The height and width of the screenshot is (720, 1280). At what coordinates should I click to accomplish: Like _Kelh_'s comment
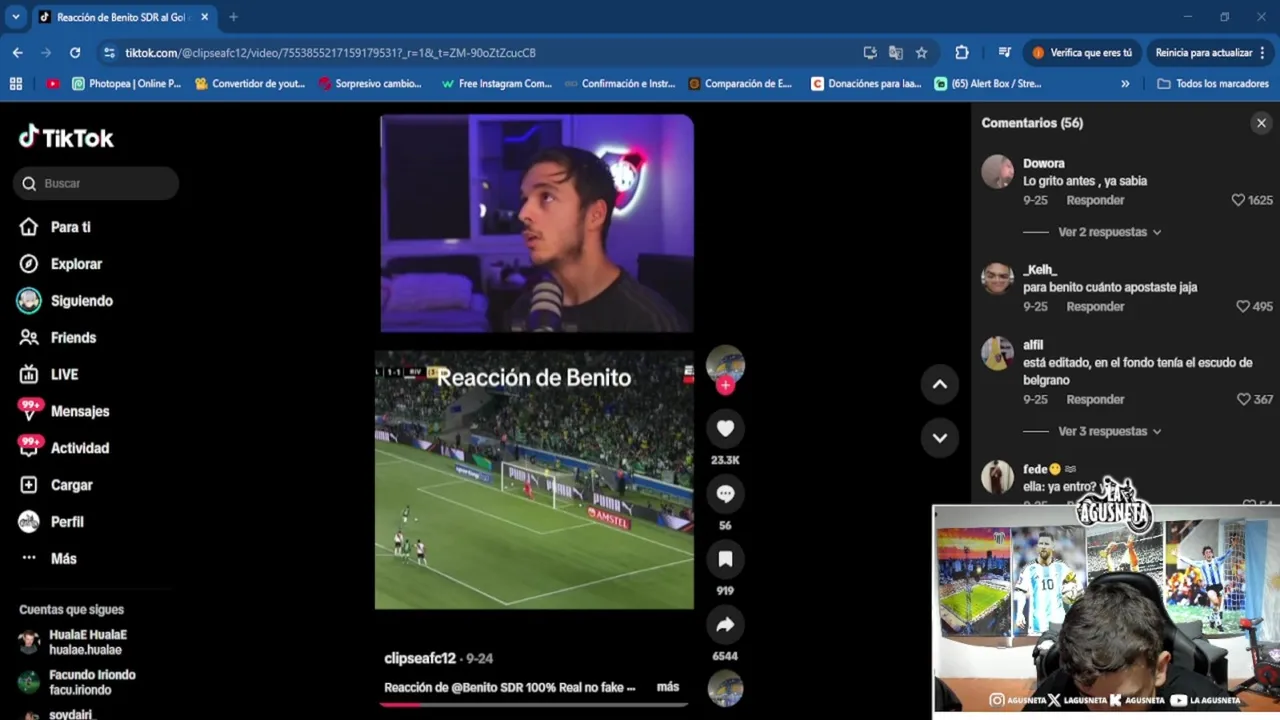coord(1243,306)
